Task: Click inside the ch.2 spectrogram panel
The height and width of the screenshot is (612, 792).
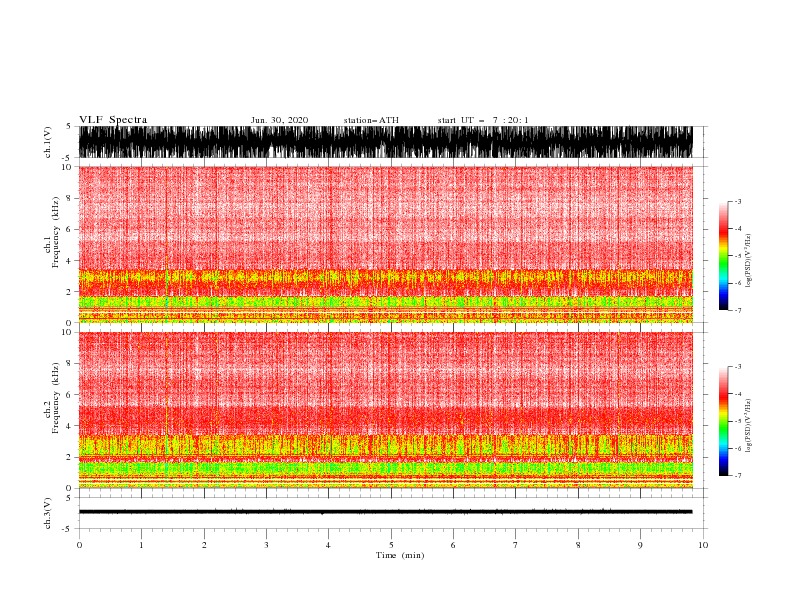Action: (x=386, y=410)
